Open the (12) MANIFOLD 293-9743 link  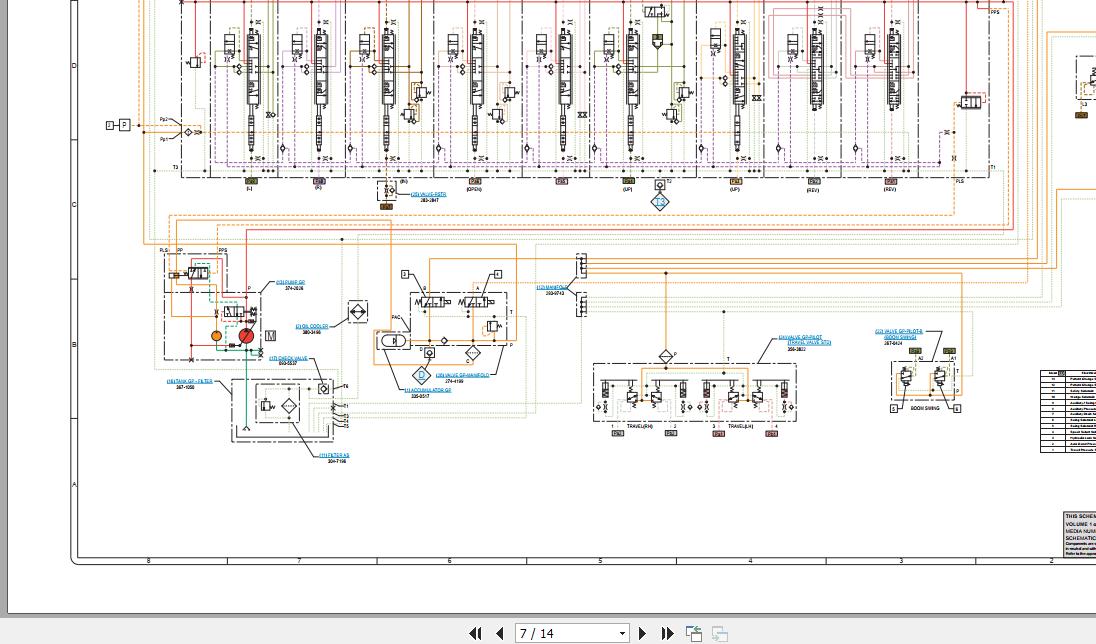coord(554,287)
